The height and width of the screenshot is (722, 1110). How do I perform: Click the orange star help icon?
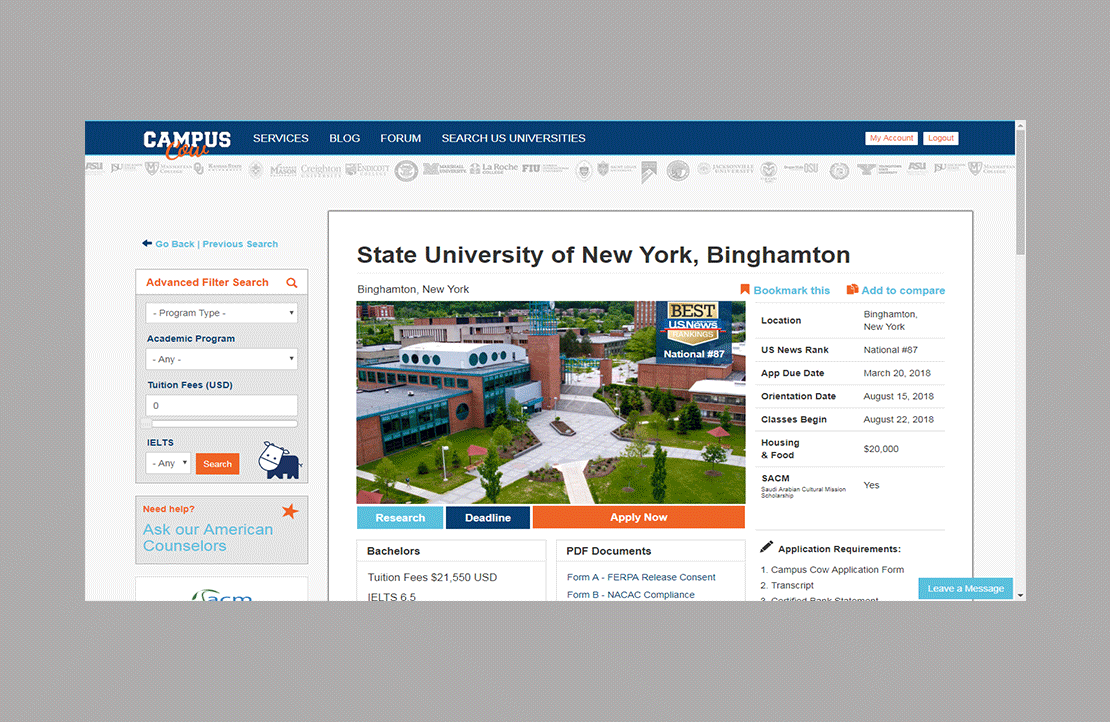290,510
